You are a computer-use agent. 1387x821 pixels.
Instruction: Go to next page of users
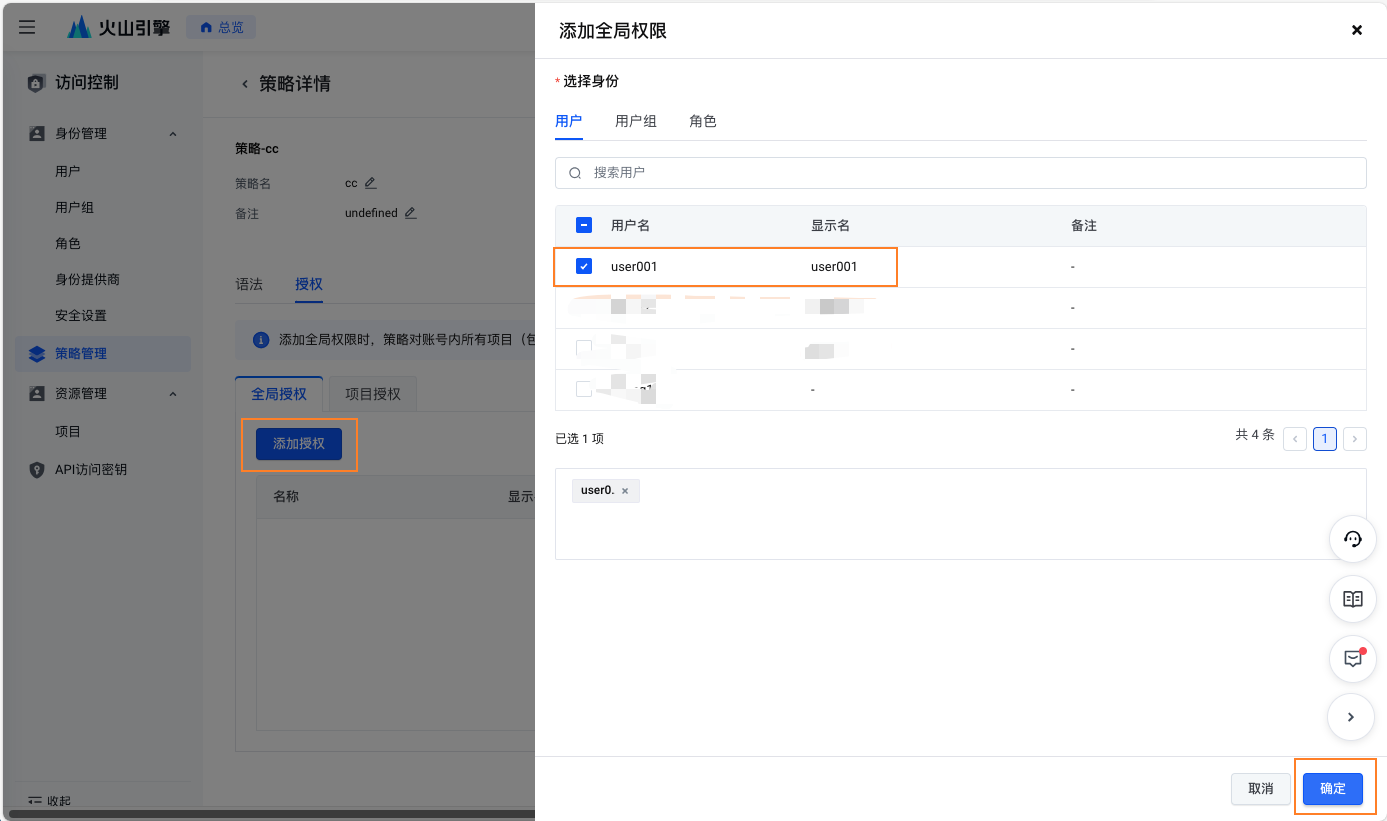pyautogui.click(x=1355, y=439)
